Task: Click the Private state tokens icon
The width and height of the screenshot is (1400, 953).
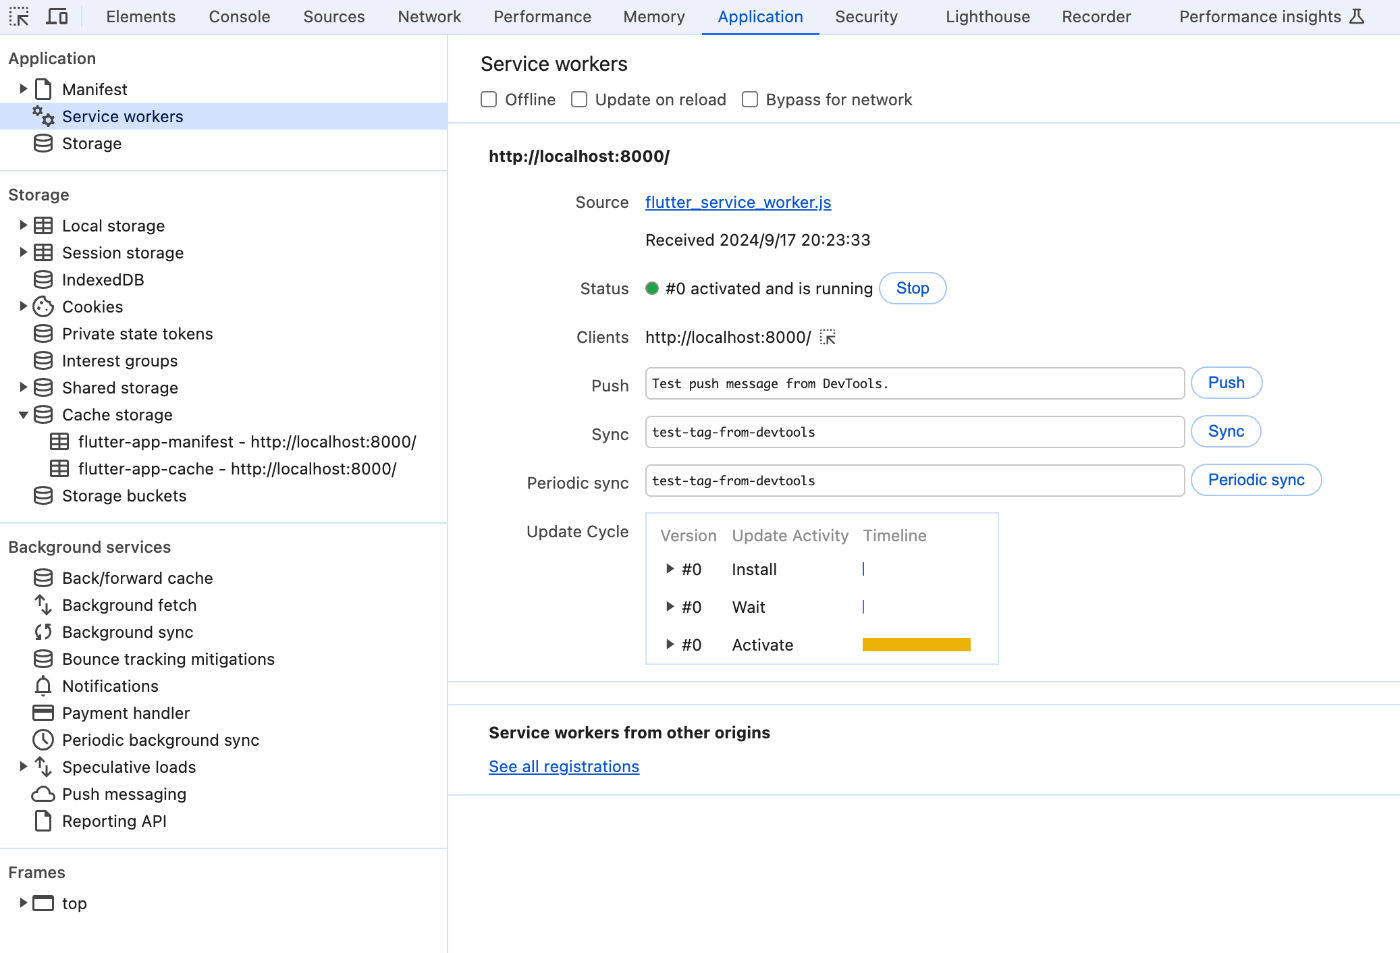Action: [43, 334]
